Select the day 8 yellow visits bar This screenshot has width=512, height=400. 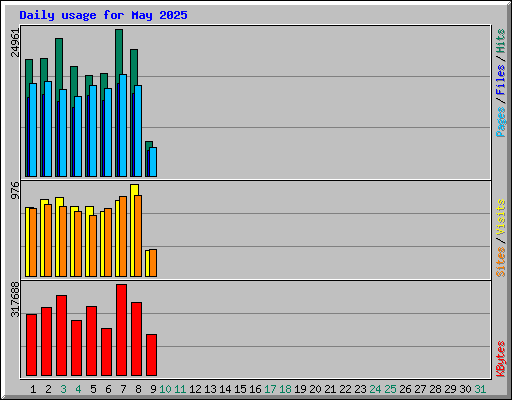[x=134, y=190]
